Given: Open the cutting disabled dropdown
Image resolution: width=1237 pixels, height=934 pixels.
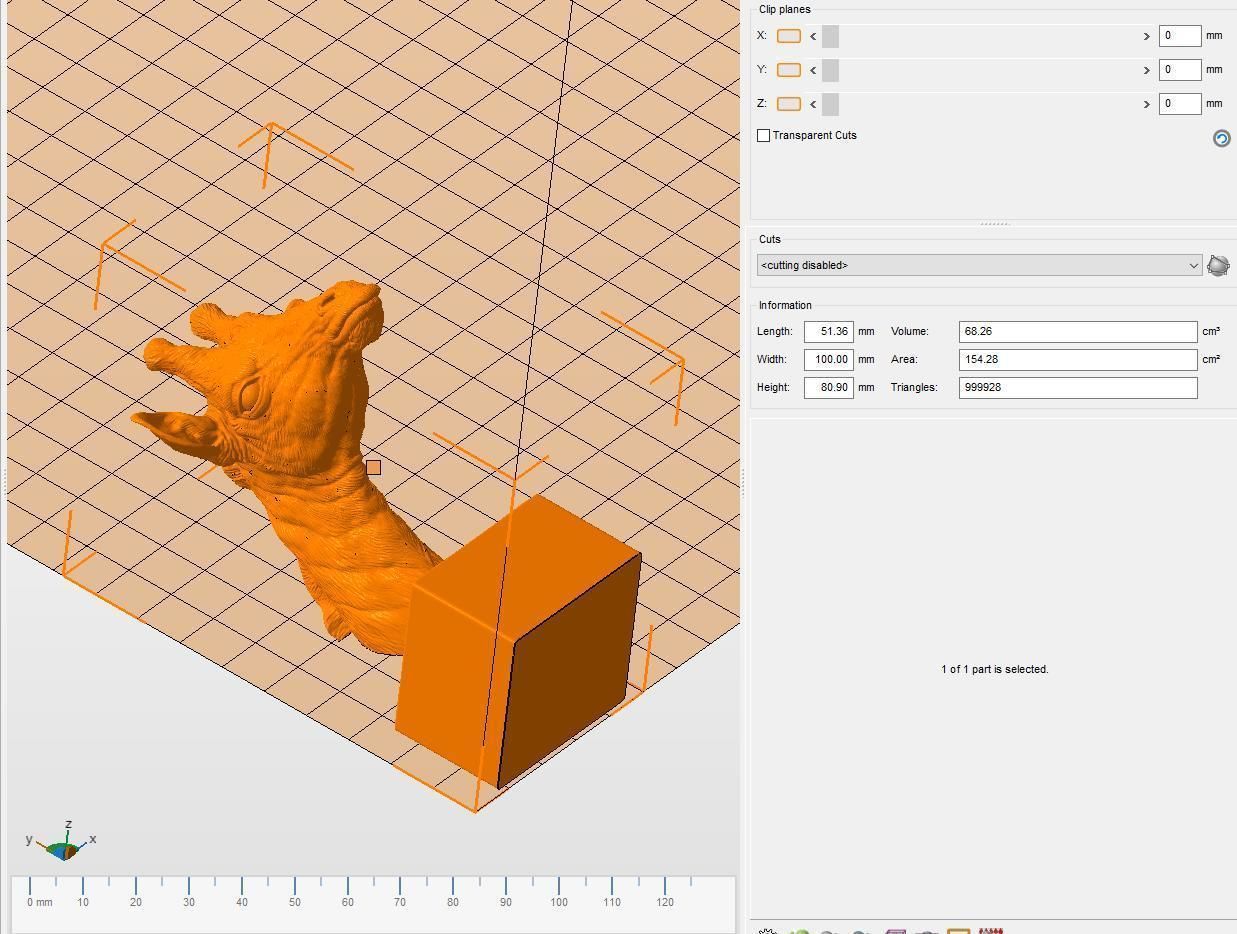Looking at the screenshot, I should pyautogui.click(x=979, y=265).
